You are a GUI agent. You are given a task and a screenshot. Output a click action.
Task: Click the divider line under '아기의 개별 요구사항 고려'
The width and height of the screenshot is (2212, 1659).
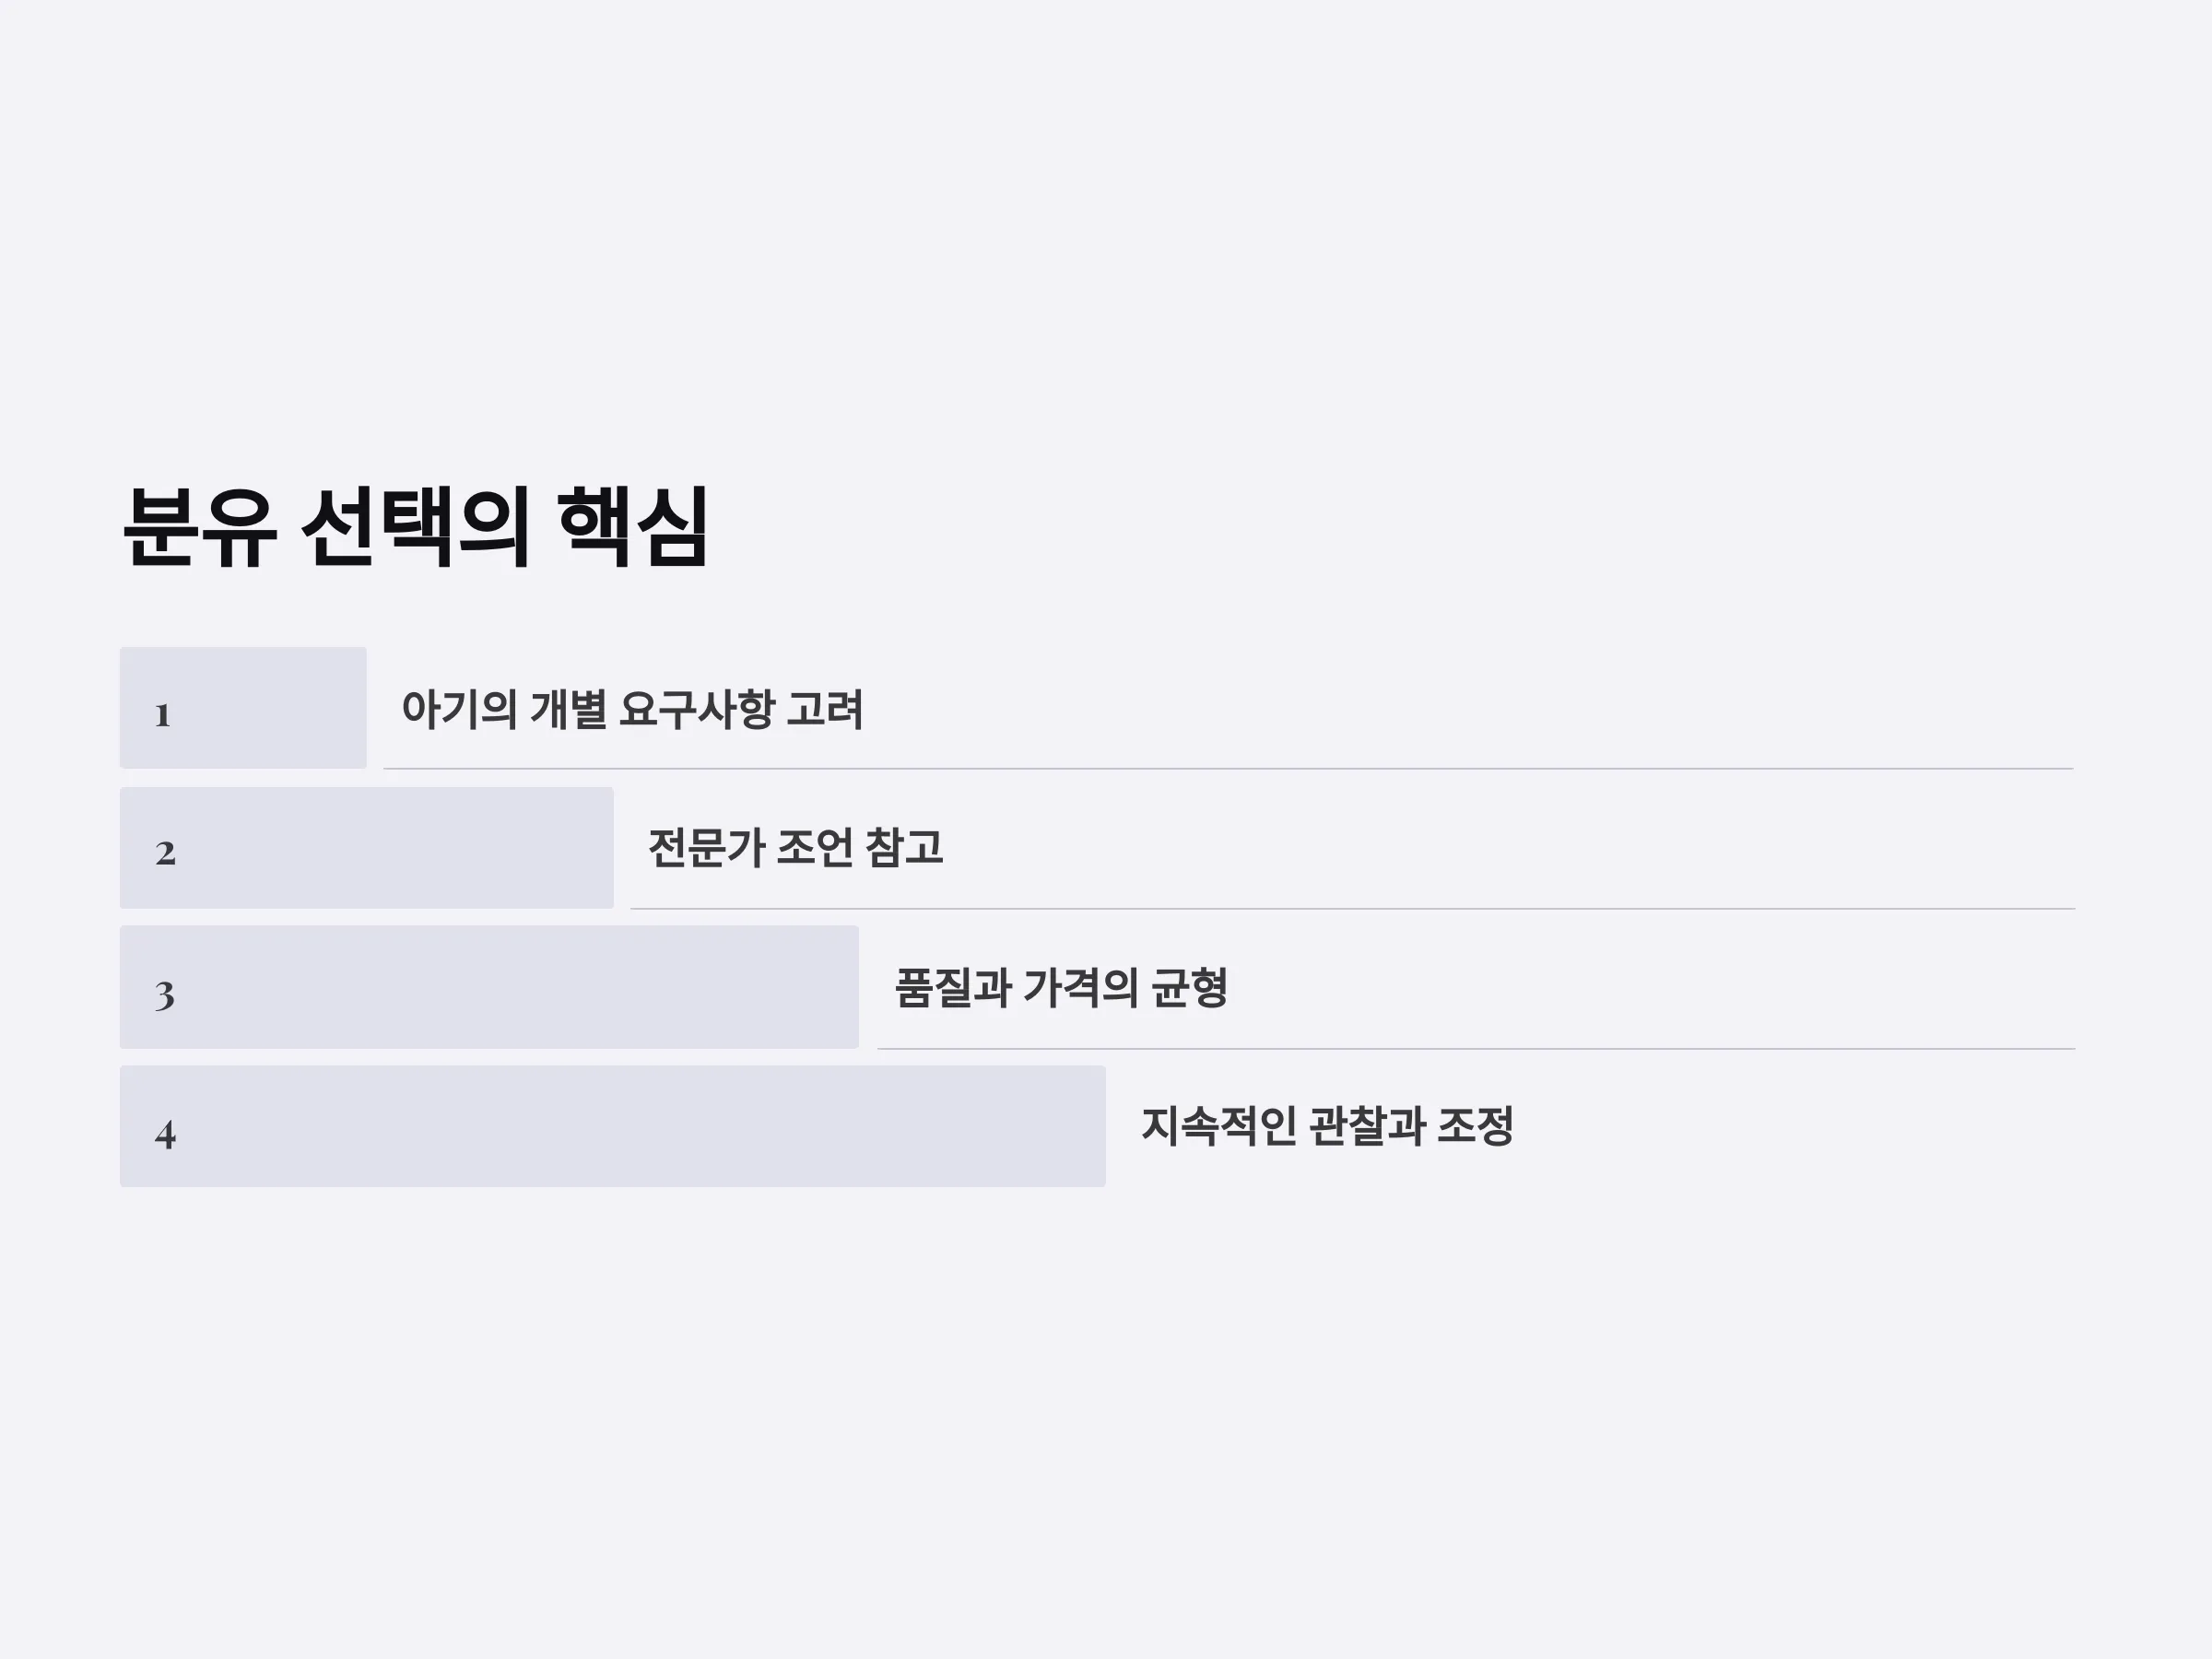tap(1228, 769)
